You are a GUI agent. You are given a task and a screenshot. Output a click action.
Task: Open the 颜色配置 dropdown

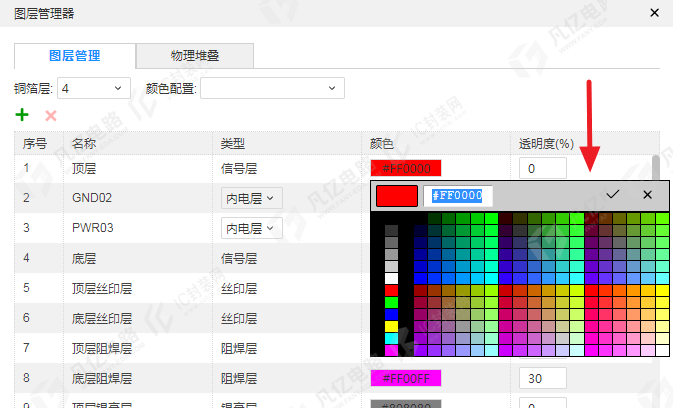pyautogui.click(x=272, y=88)
